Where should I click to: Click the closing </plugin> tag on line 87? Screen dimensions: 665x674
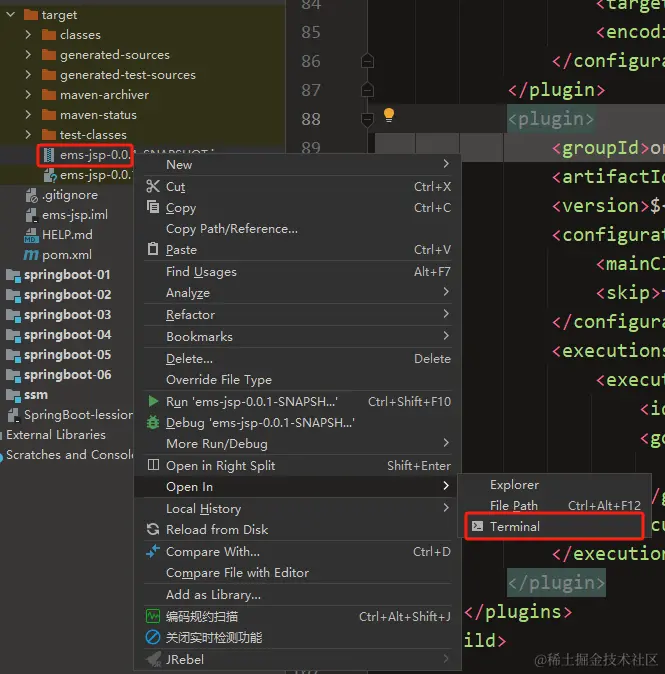pos(556,90)
